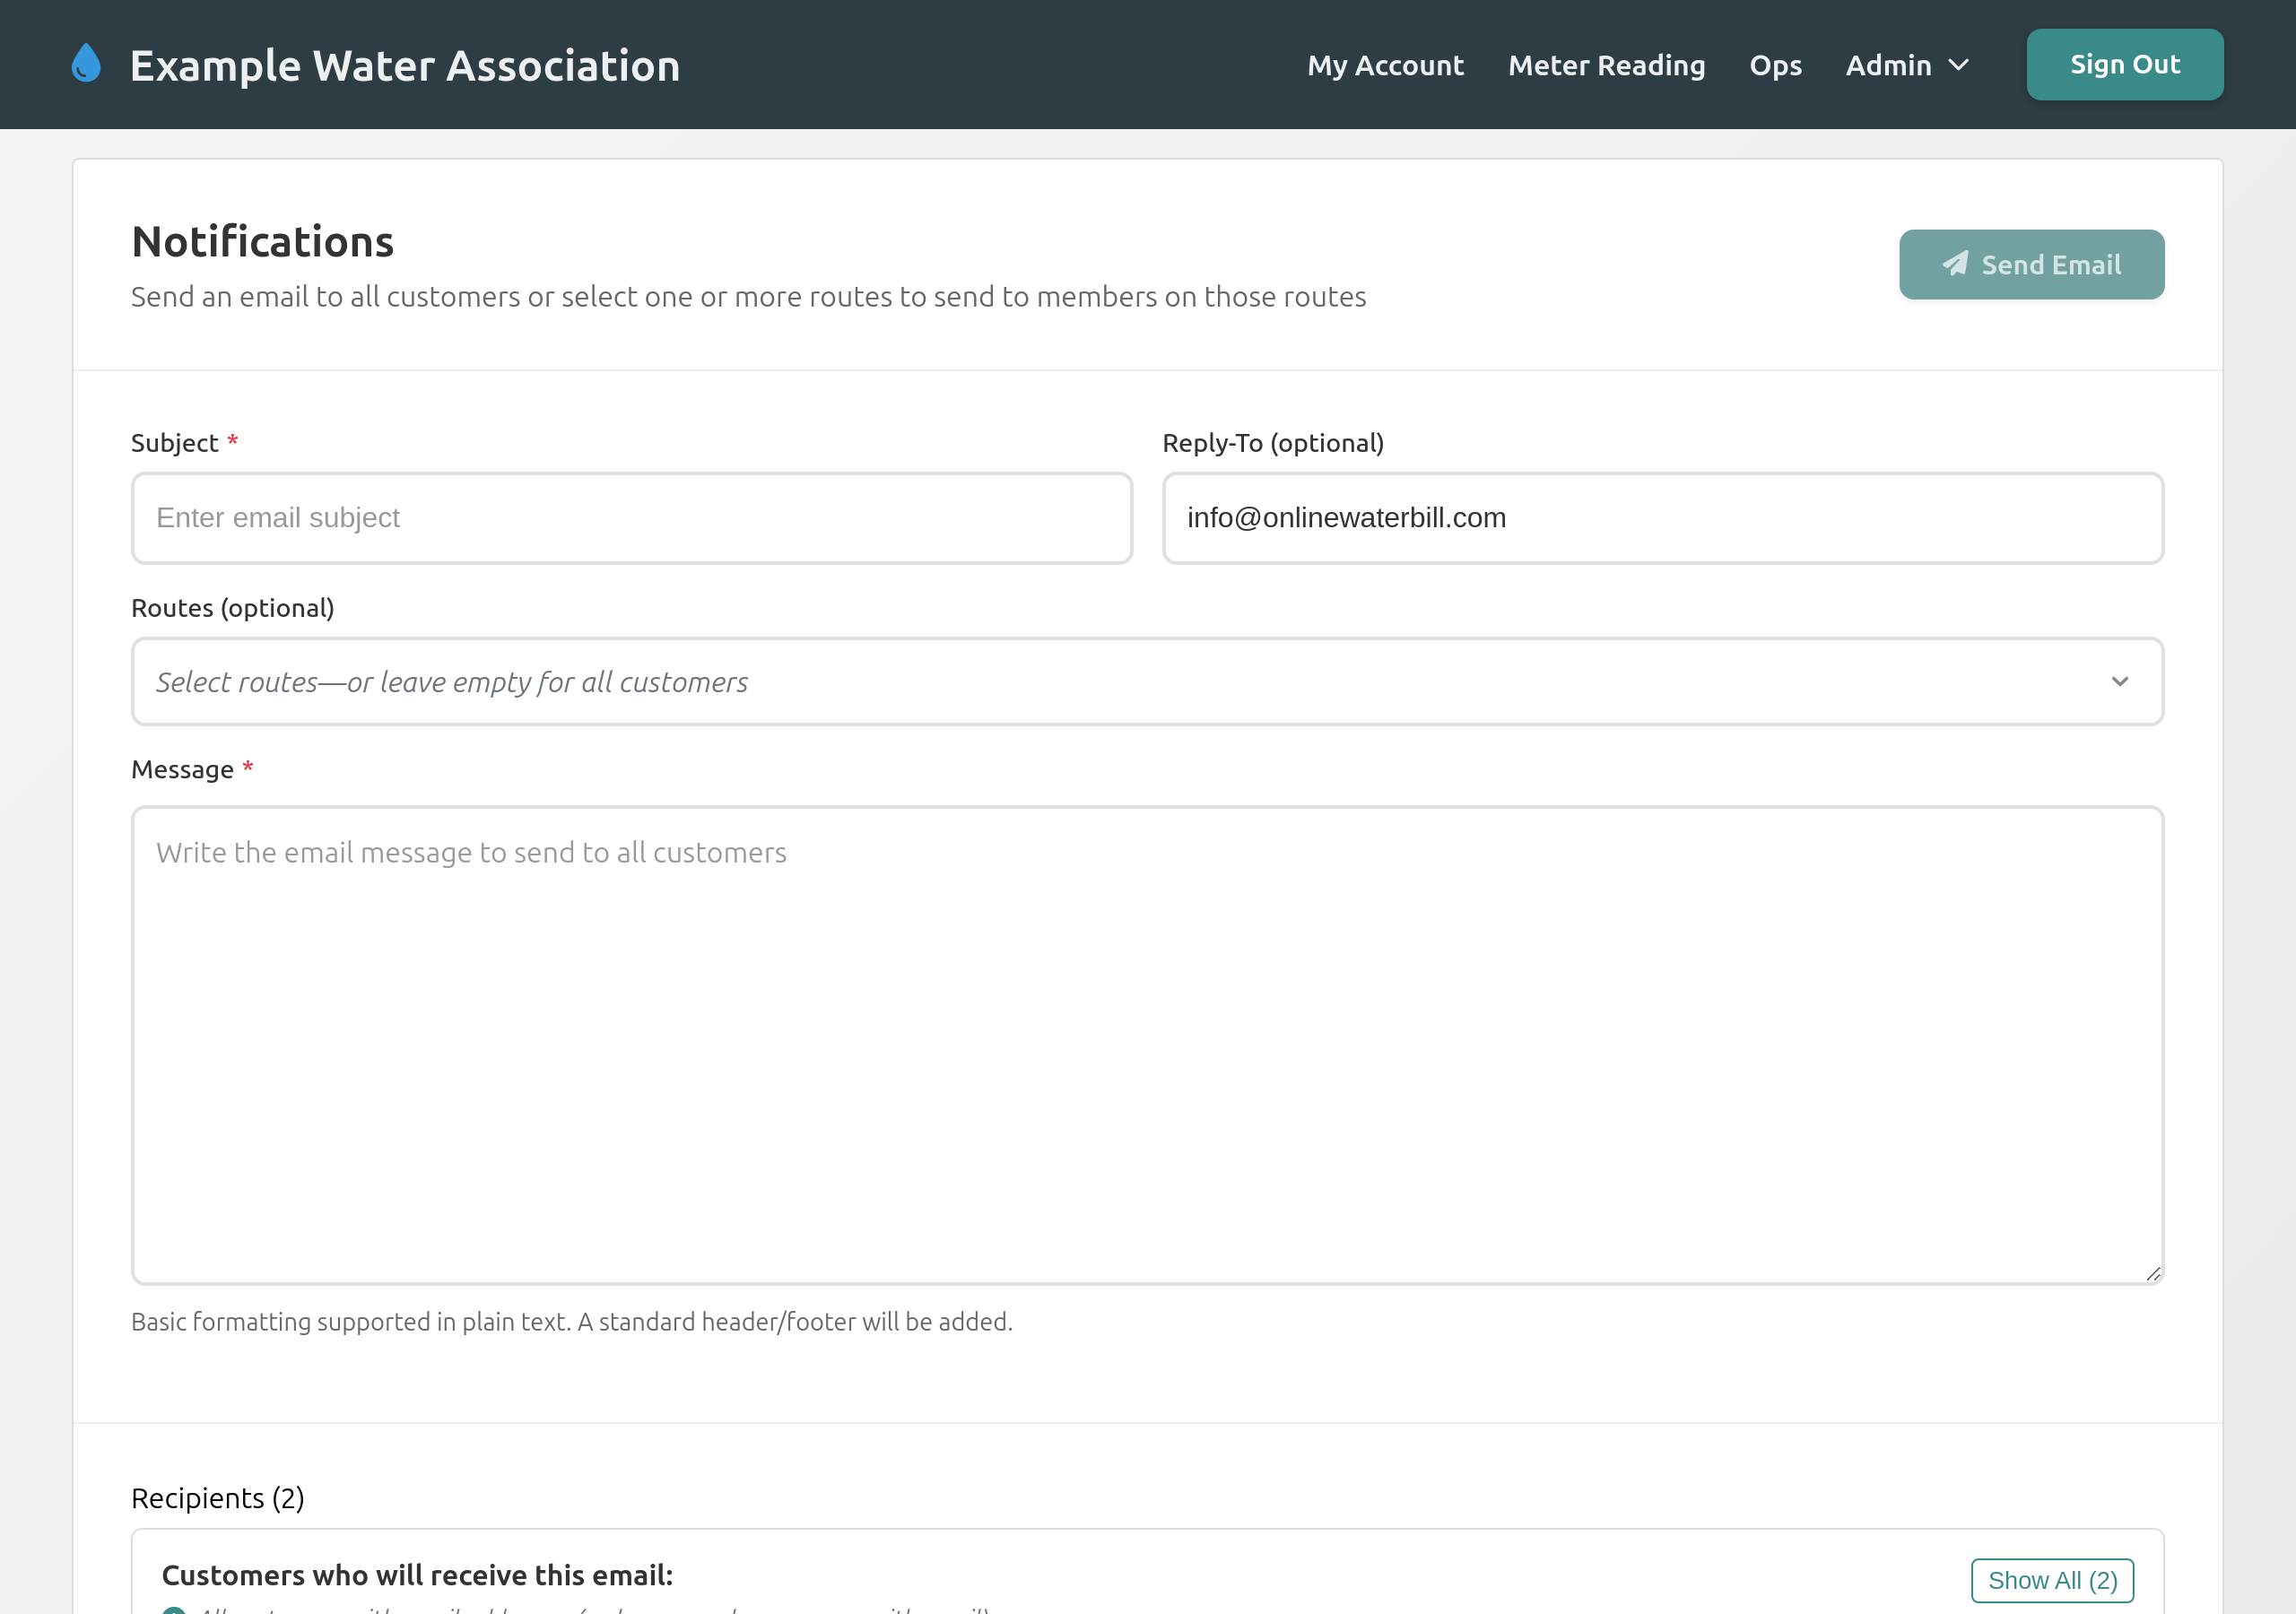Screen dimensions: 2296x1614
Task: Open the Routes selection dropdown
Action: (1147, 682)
